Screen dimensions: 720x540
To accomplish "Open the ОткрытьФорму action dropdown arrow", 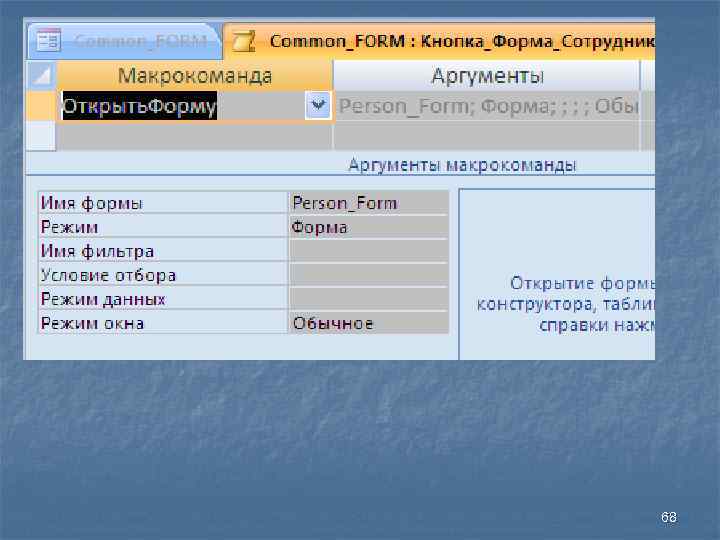I will (x=317, y=106).
